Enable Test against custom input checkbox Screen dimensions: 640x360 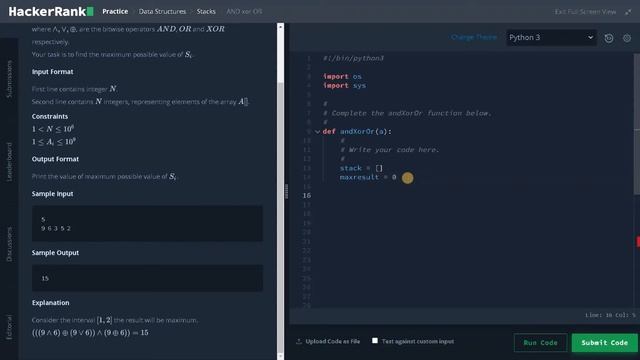click(x=375, y=340)
